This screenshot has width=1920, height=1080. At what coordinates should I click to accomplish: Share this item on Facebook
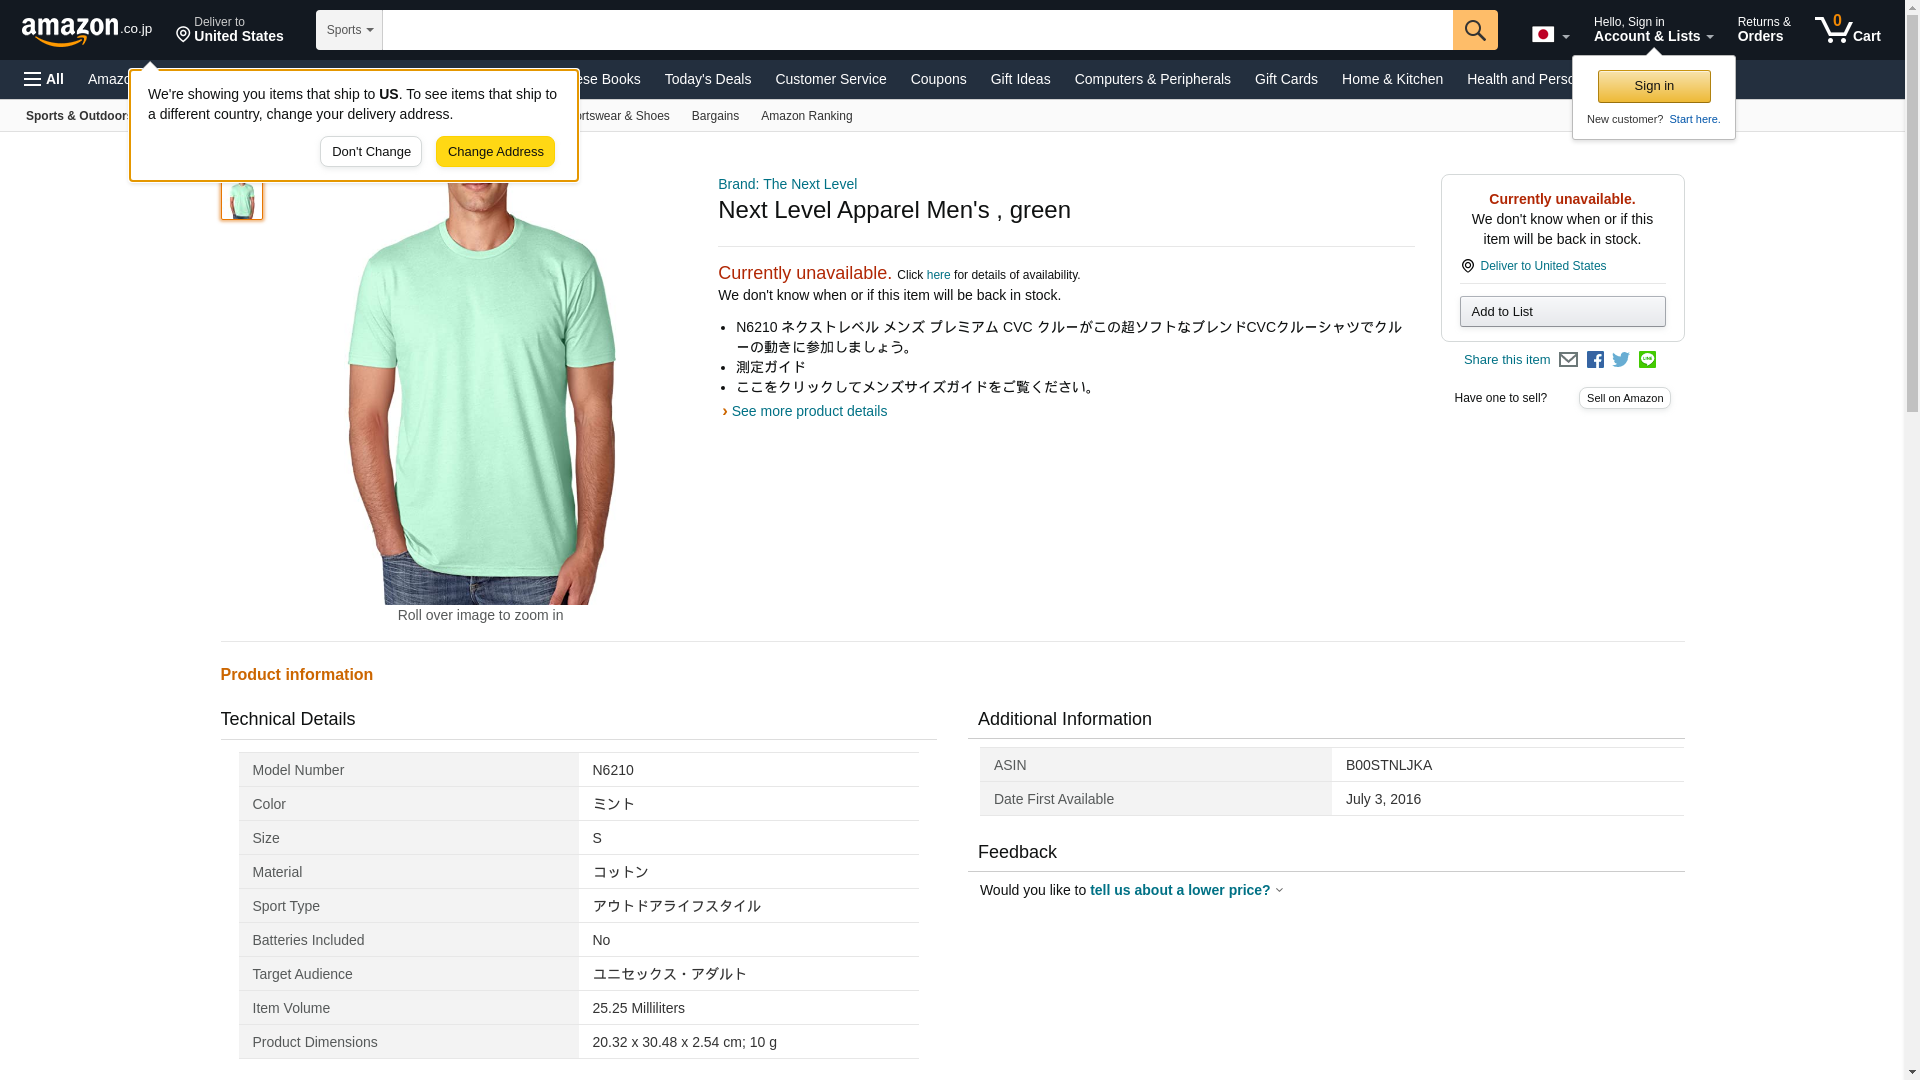coord(1595,360)
